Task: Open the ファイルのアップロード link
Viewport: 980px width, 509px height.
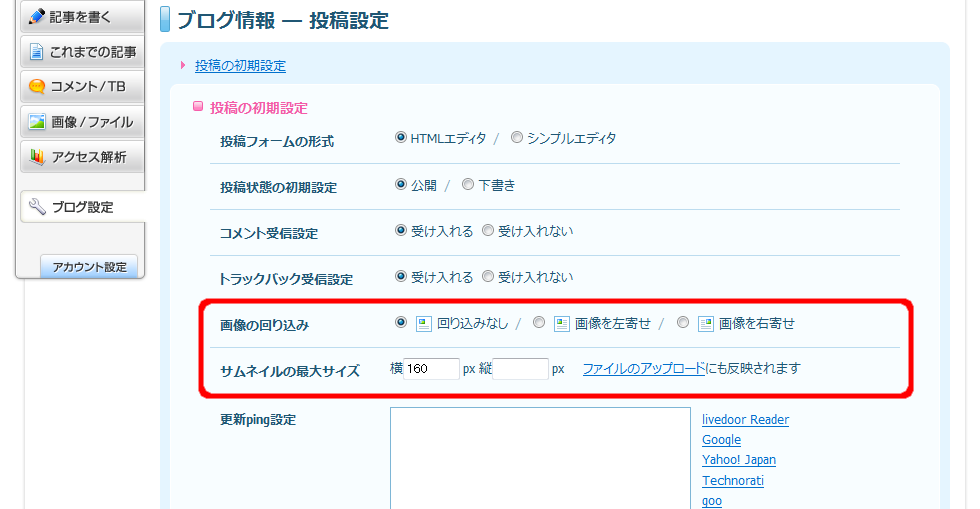Action: click(644, 369)
